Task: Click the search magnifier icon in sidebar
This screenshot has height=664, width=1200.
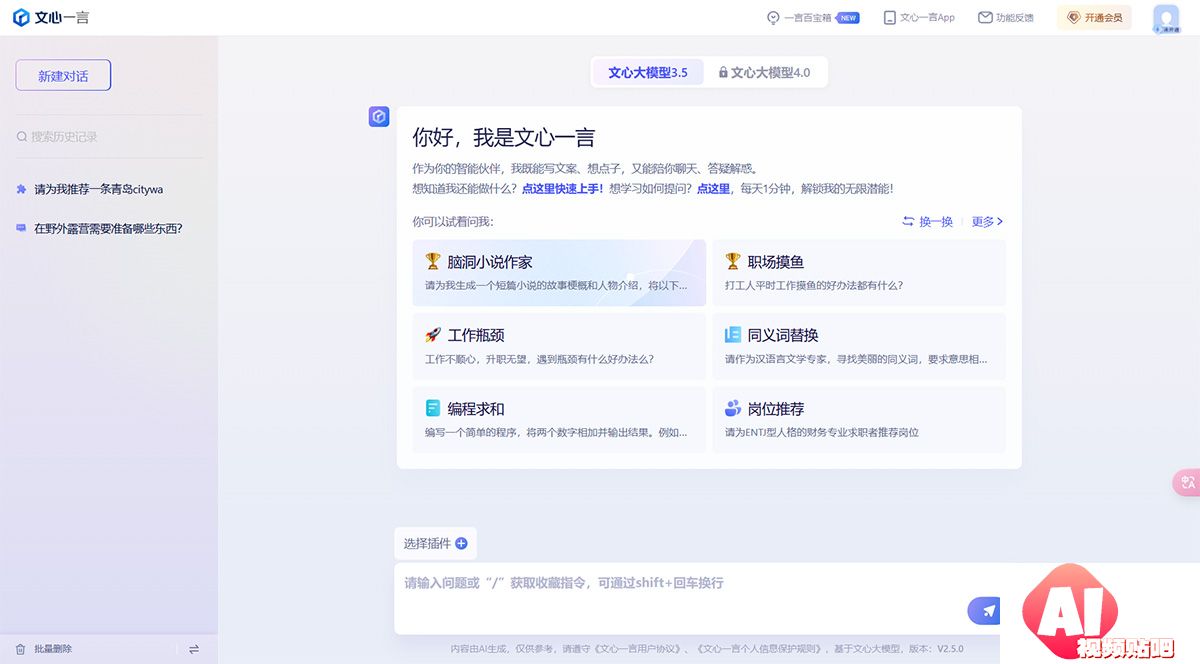Action: pyautogui.click(x=22, y=137)
